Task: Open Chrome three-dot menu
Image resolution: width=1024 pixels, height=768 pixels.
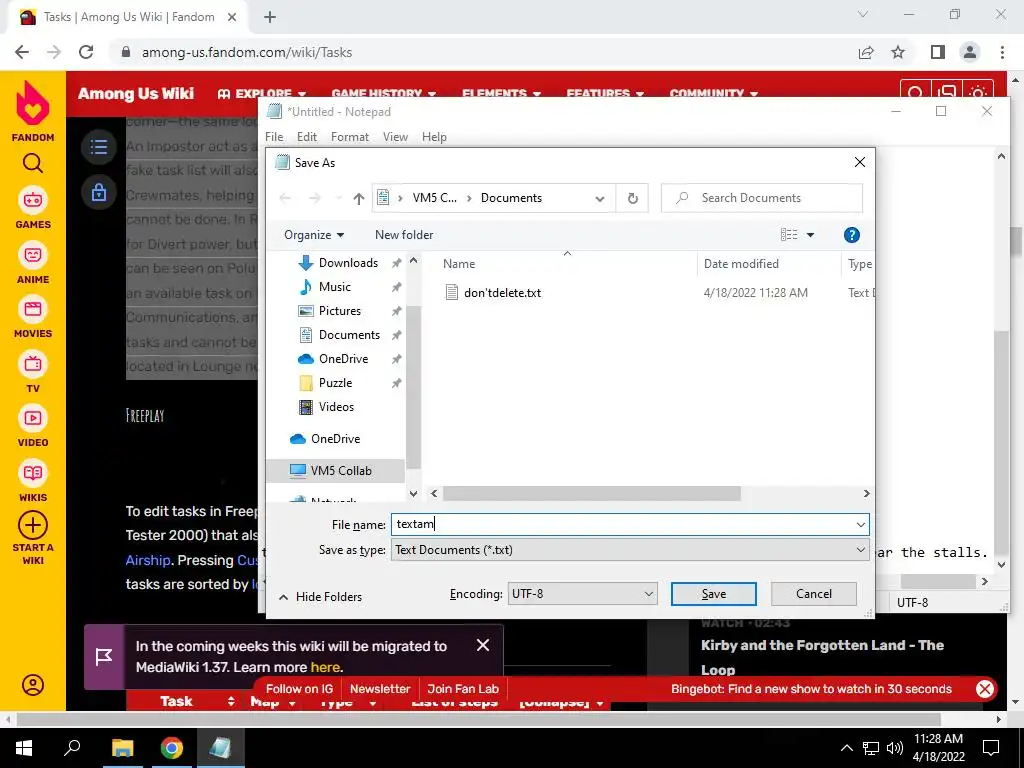Action: point(1002,52)
